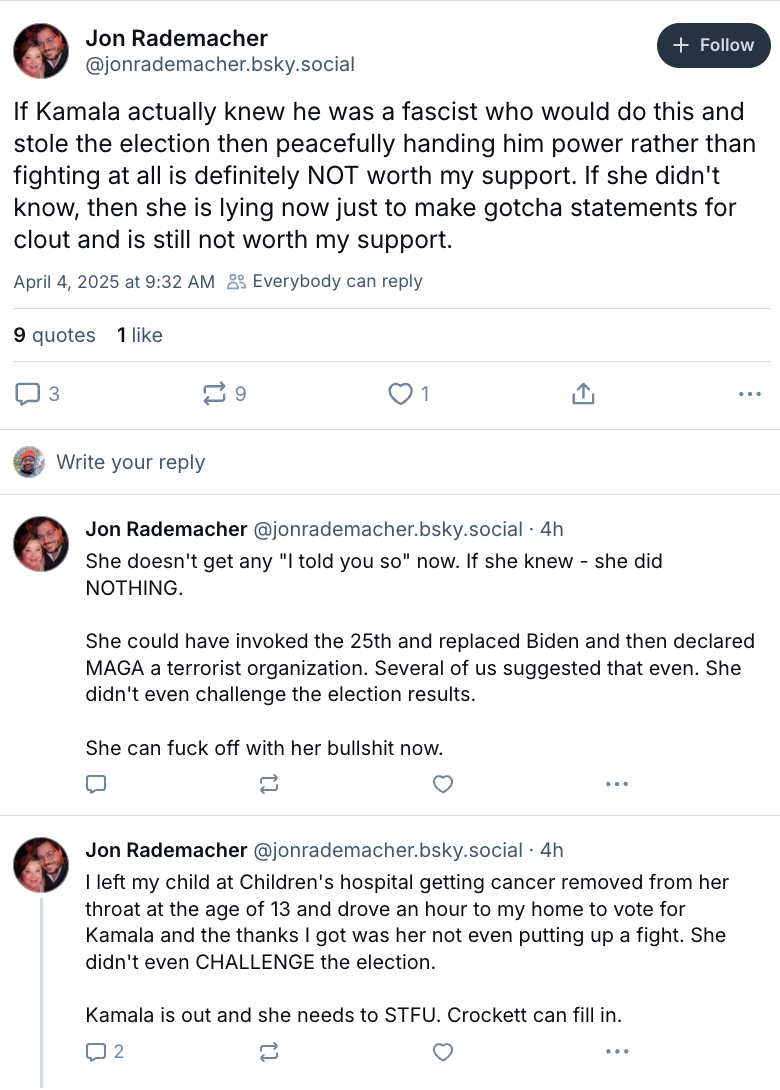Reply to the "I told you so" post

(96, 784)
